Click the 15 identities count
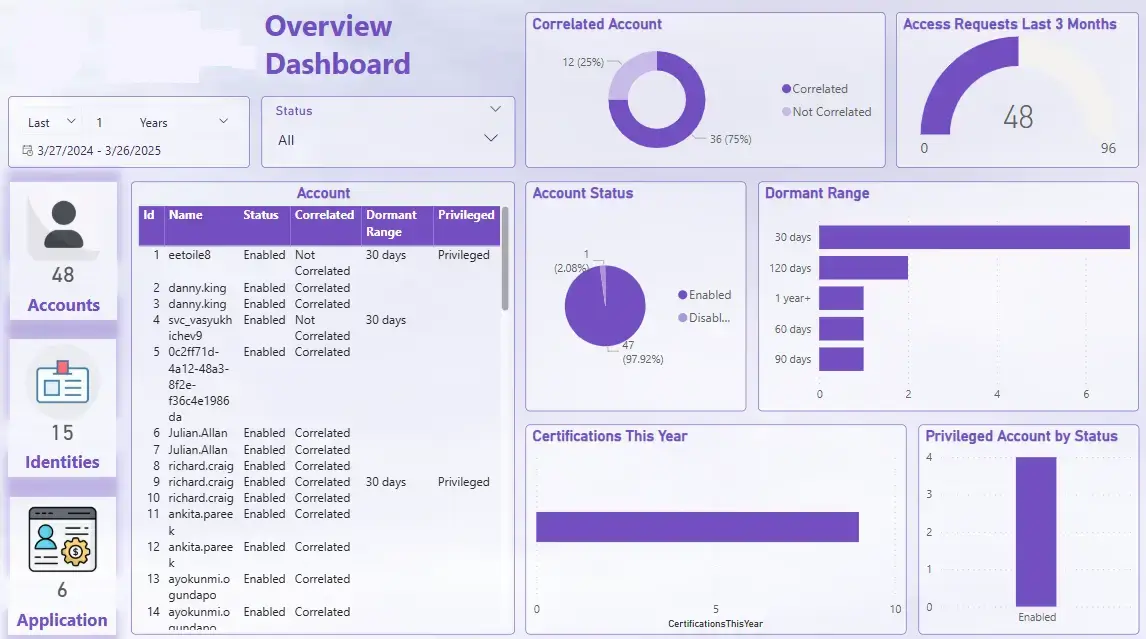 tap(62, 433)
